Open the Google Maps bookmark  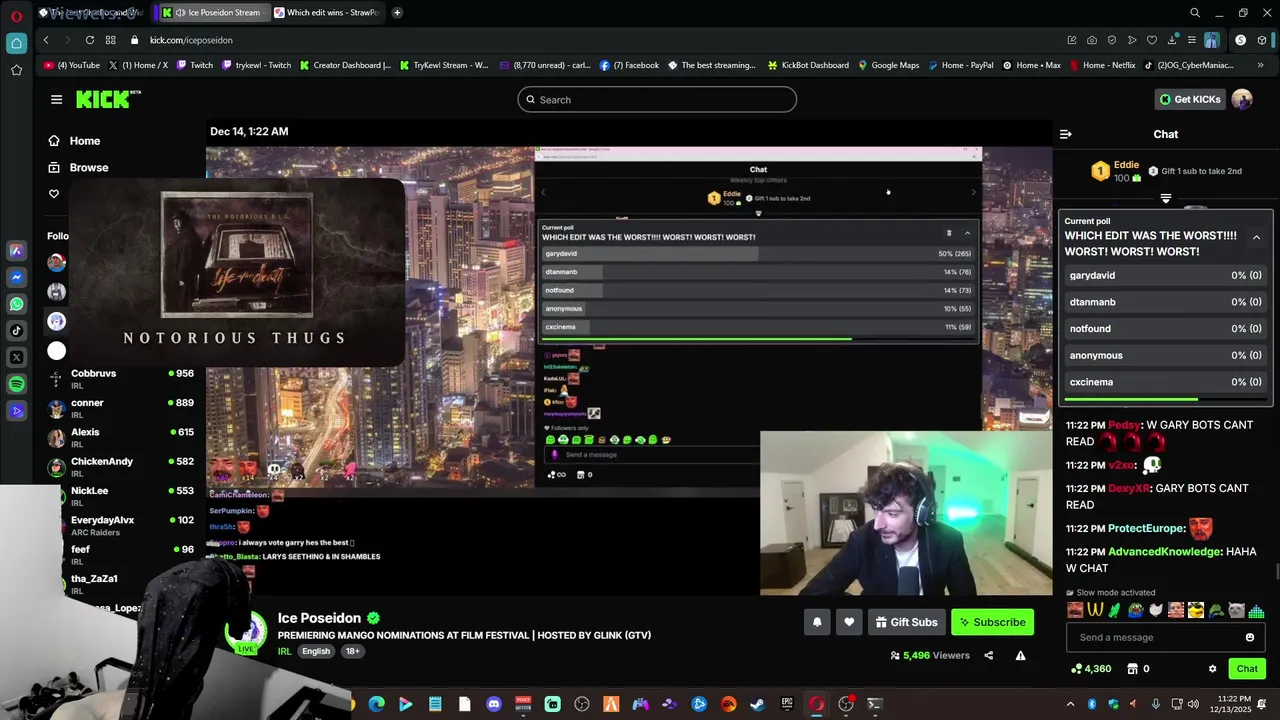(888, 65)
